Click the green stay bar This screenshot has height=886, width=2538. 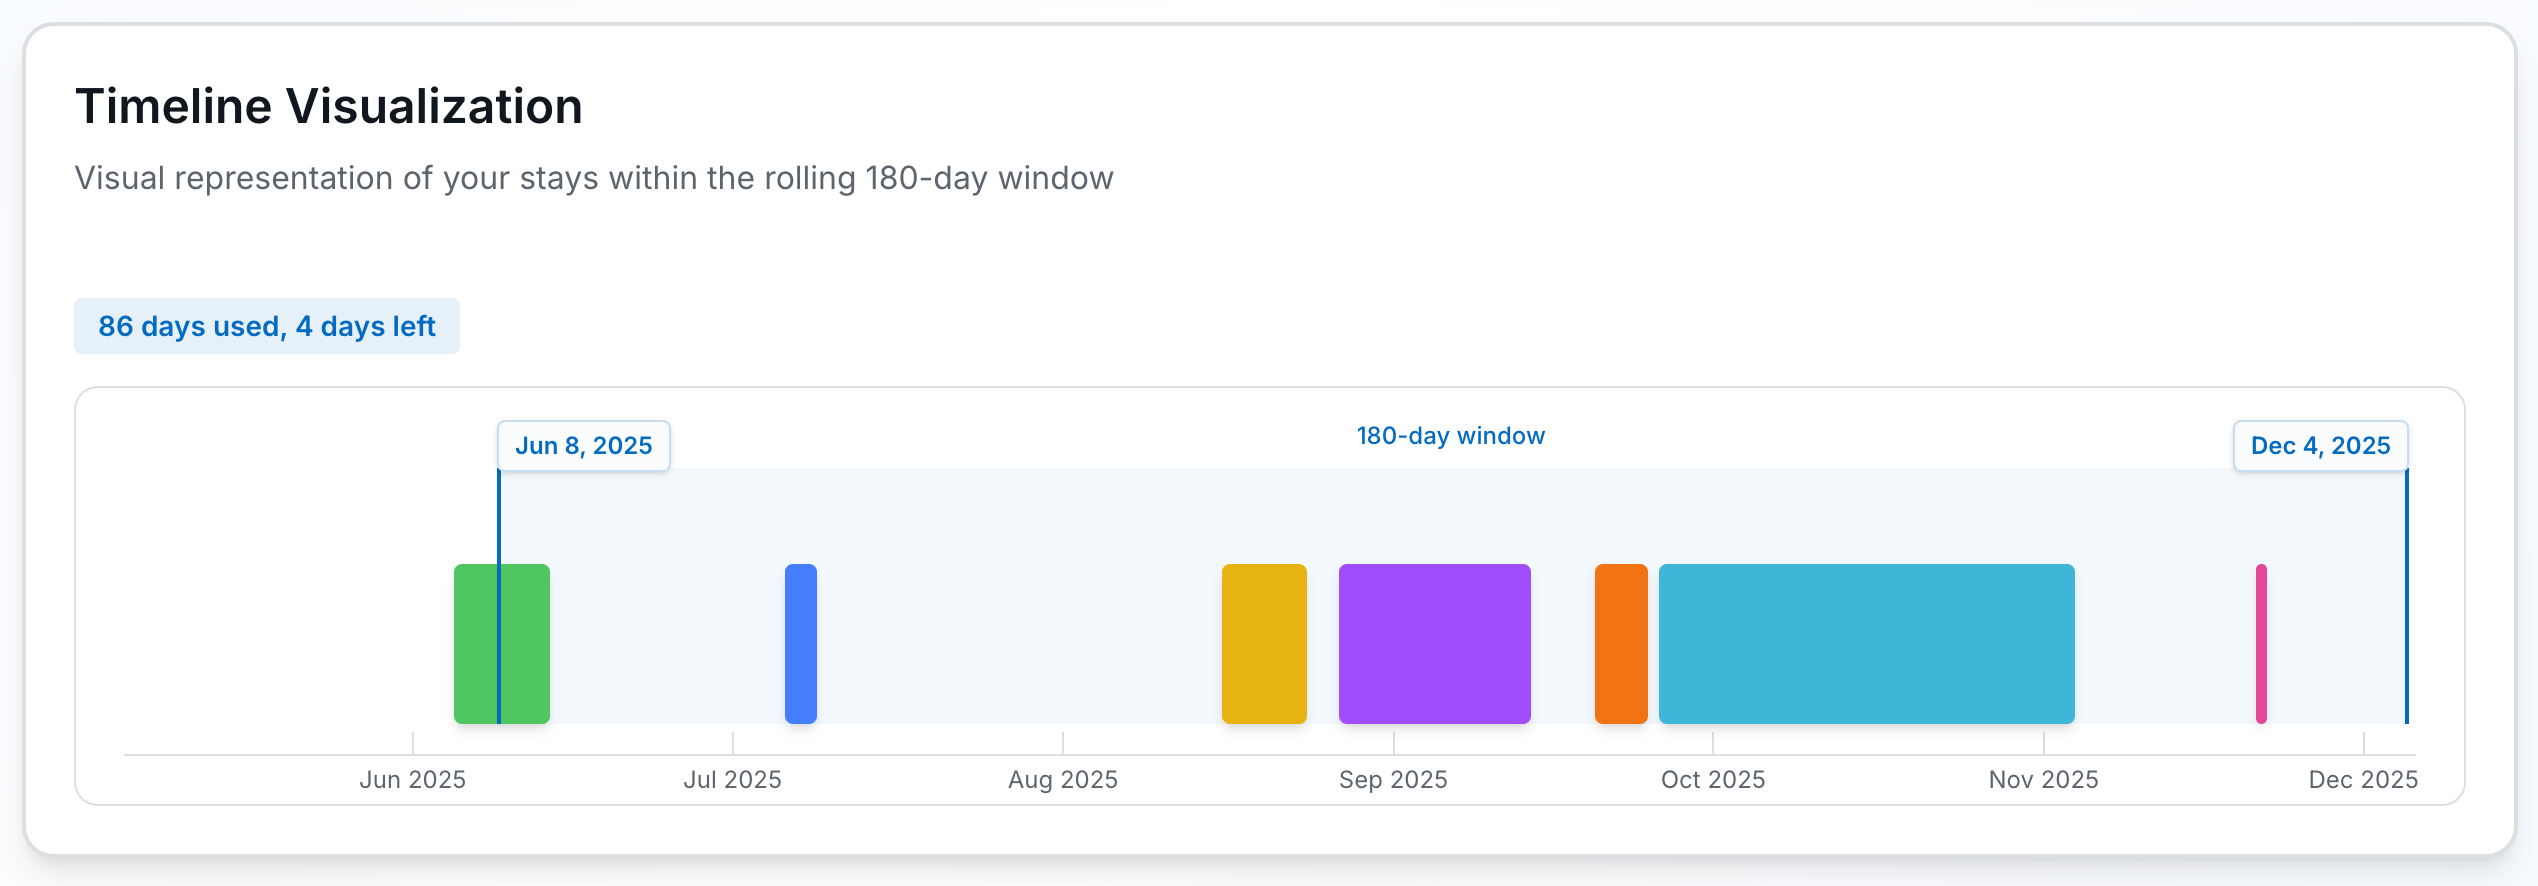502,643
